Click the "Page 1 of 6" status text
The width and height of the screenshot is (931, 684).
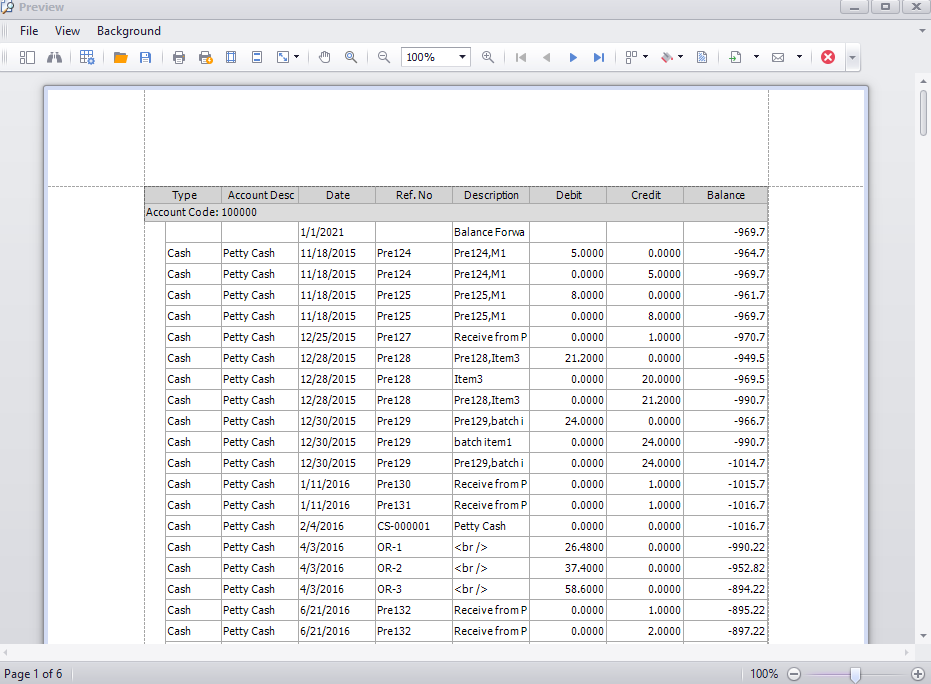[33, 674]
